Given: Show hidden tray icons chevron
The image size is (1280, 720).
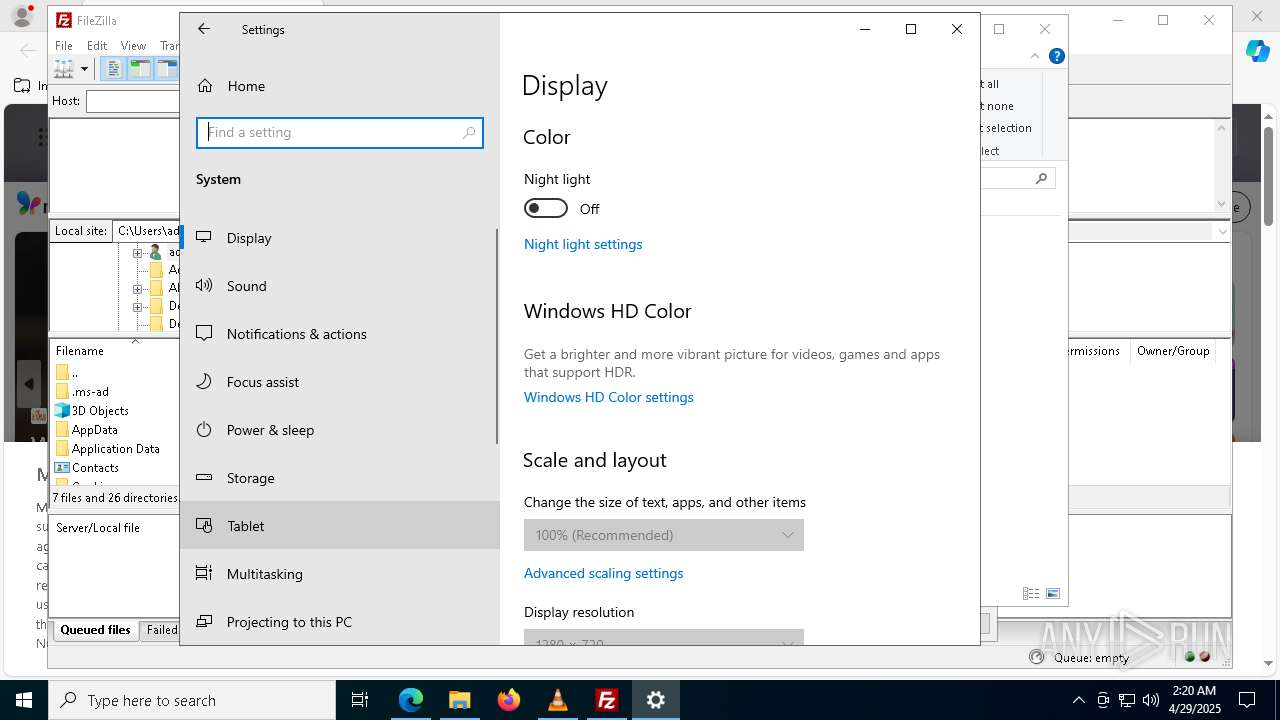Looking at the screenshot, I should pyautogui.click(x=1079, y=700).
